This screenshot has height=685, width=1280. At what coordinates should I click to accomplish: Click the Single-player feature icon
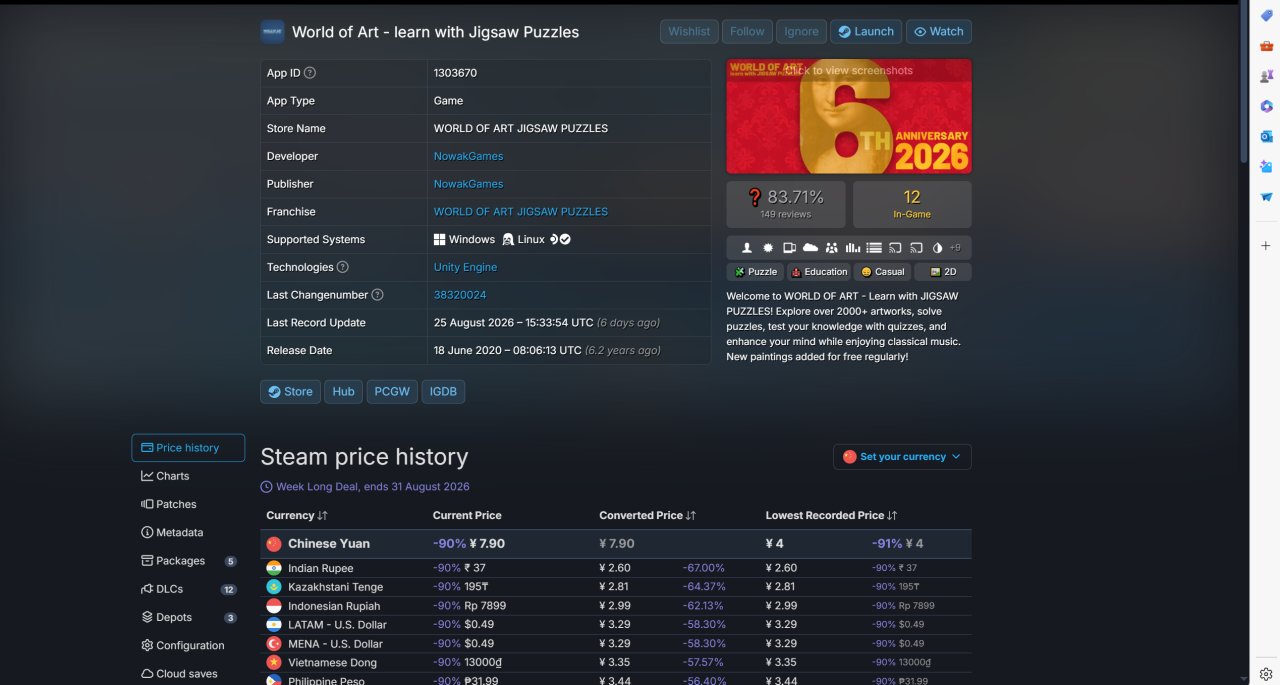pyautogui.click(x=746, y=247)
